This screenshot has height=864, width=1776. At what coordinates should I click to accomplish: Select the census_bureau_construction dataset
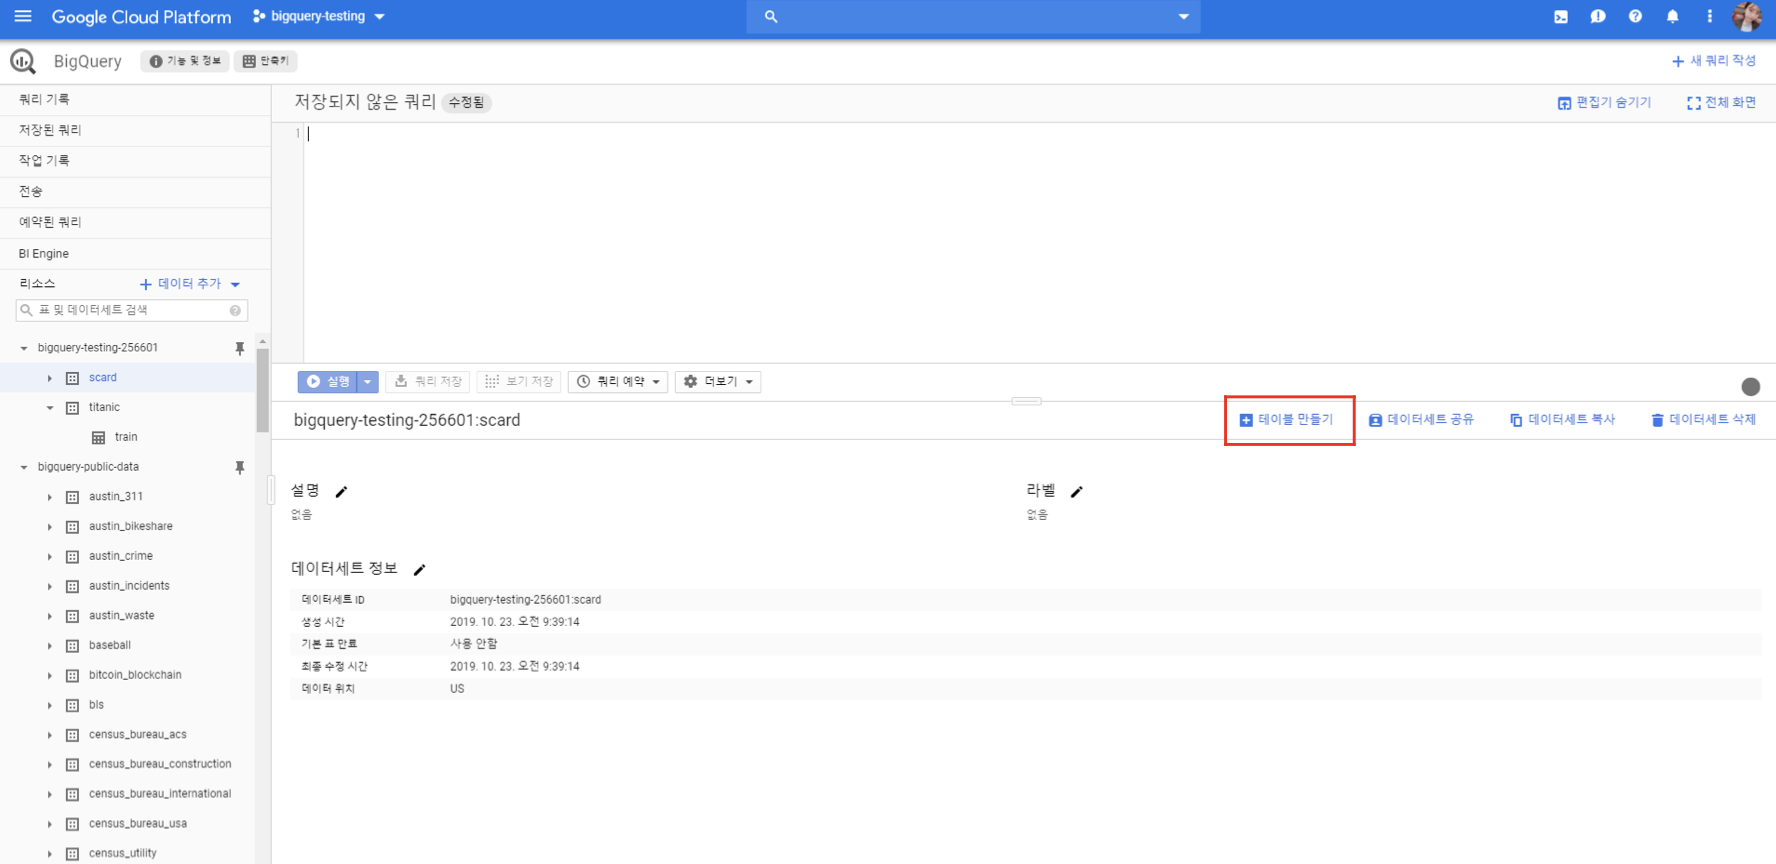[160, 764]
